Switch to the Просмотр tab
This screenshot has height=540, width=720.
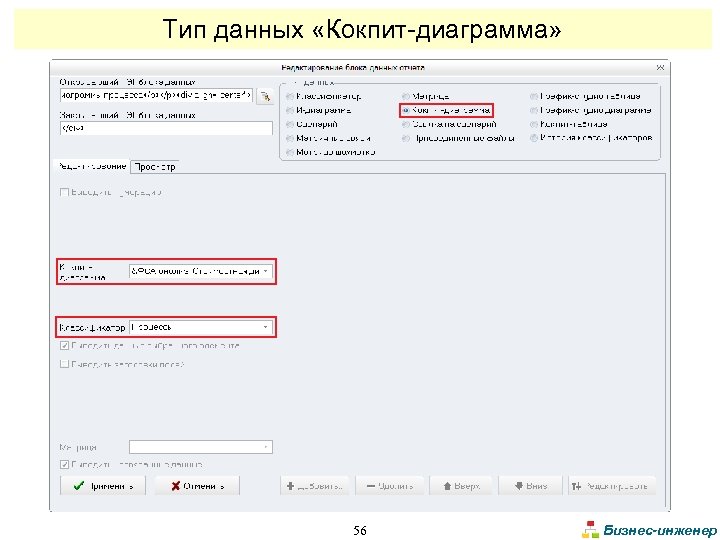click(x=155, y=167)
